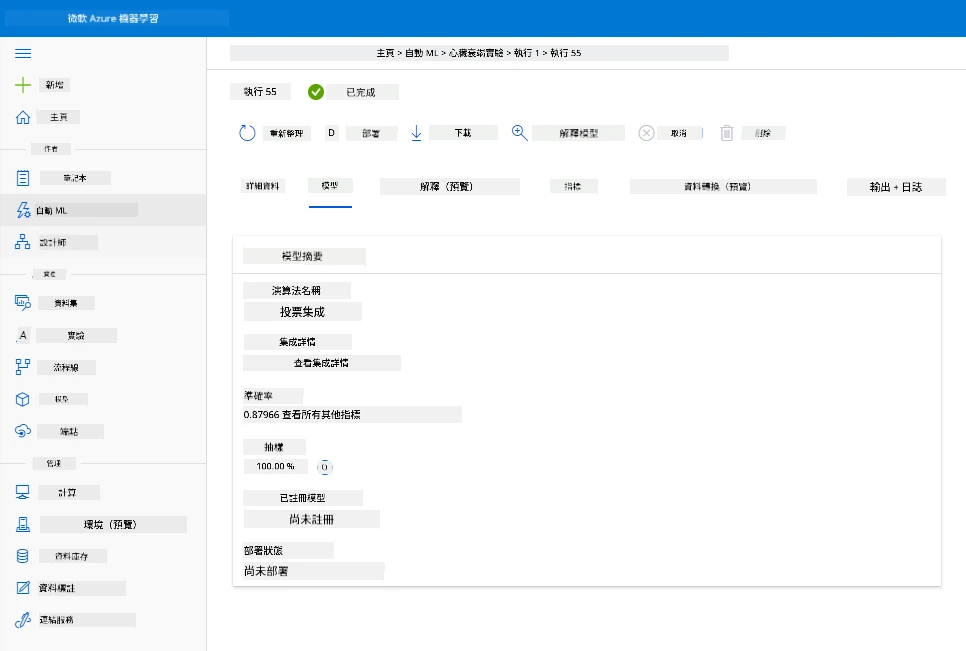Click the 執行 55 run title
This screenshot has width=966, height=651.
point(260,92)
